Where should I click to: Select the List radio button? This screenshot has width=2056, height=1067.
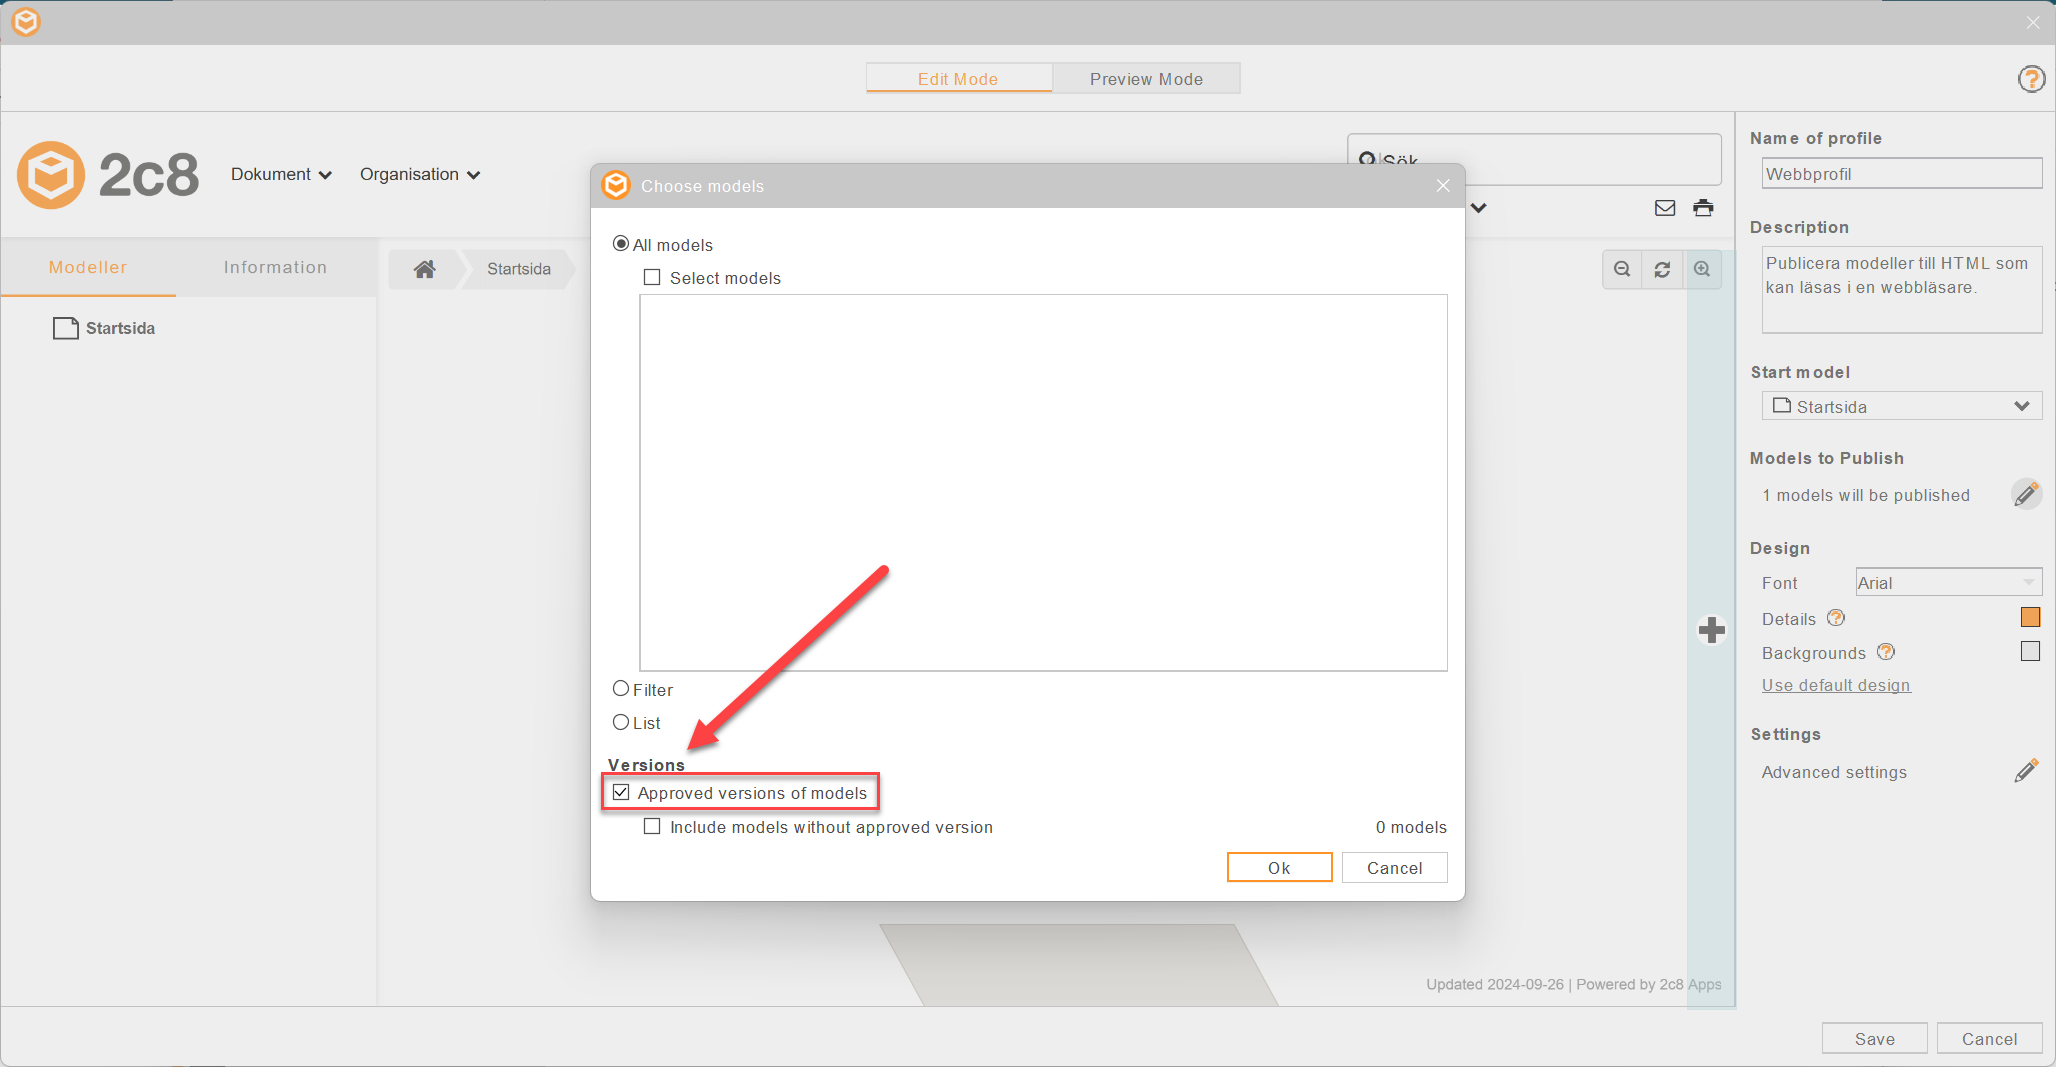[x=621, y=722]
